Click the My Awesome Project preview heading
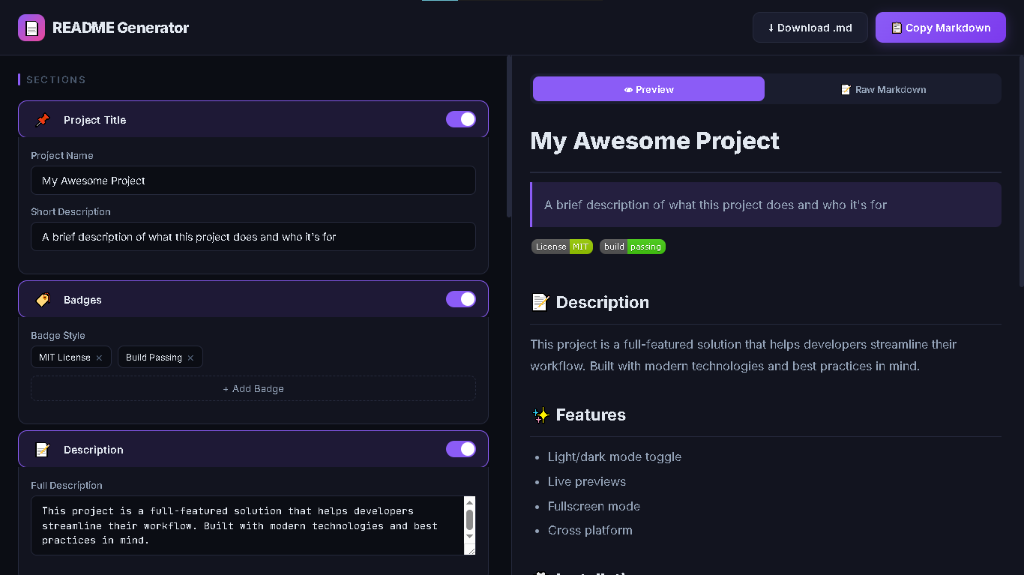 (654, 140)
